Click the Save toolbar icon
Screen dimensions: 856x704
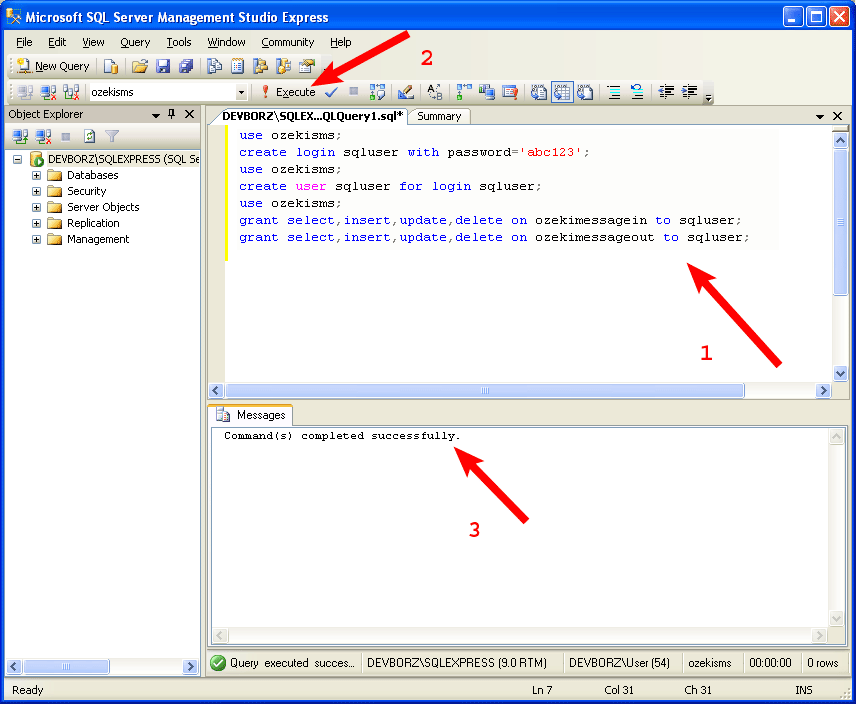click(164, 65)
